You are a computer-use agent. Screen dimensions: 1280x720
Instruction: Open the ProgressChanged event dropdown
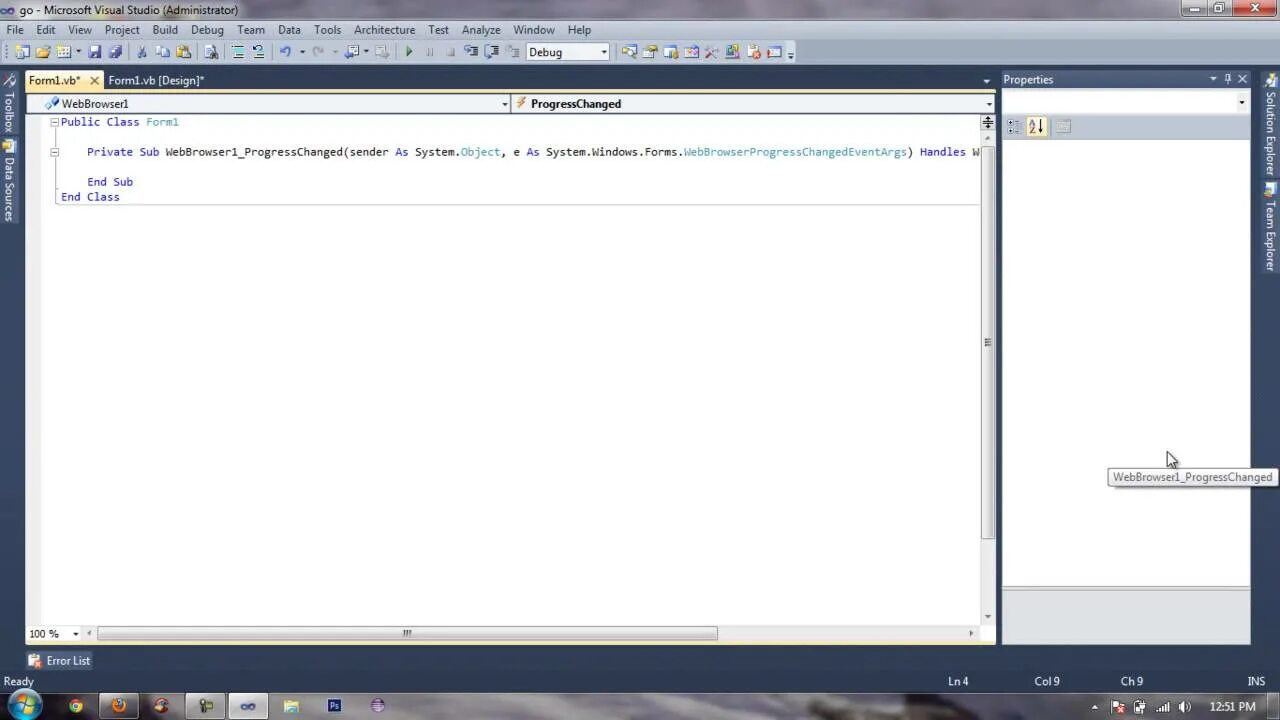(988, 103)
